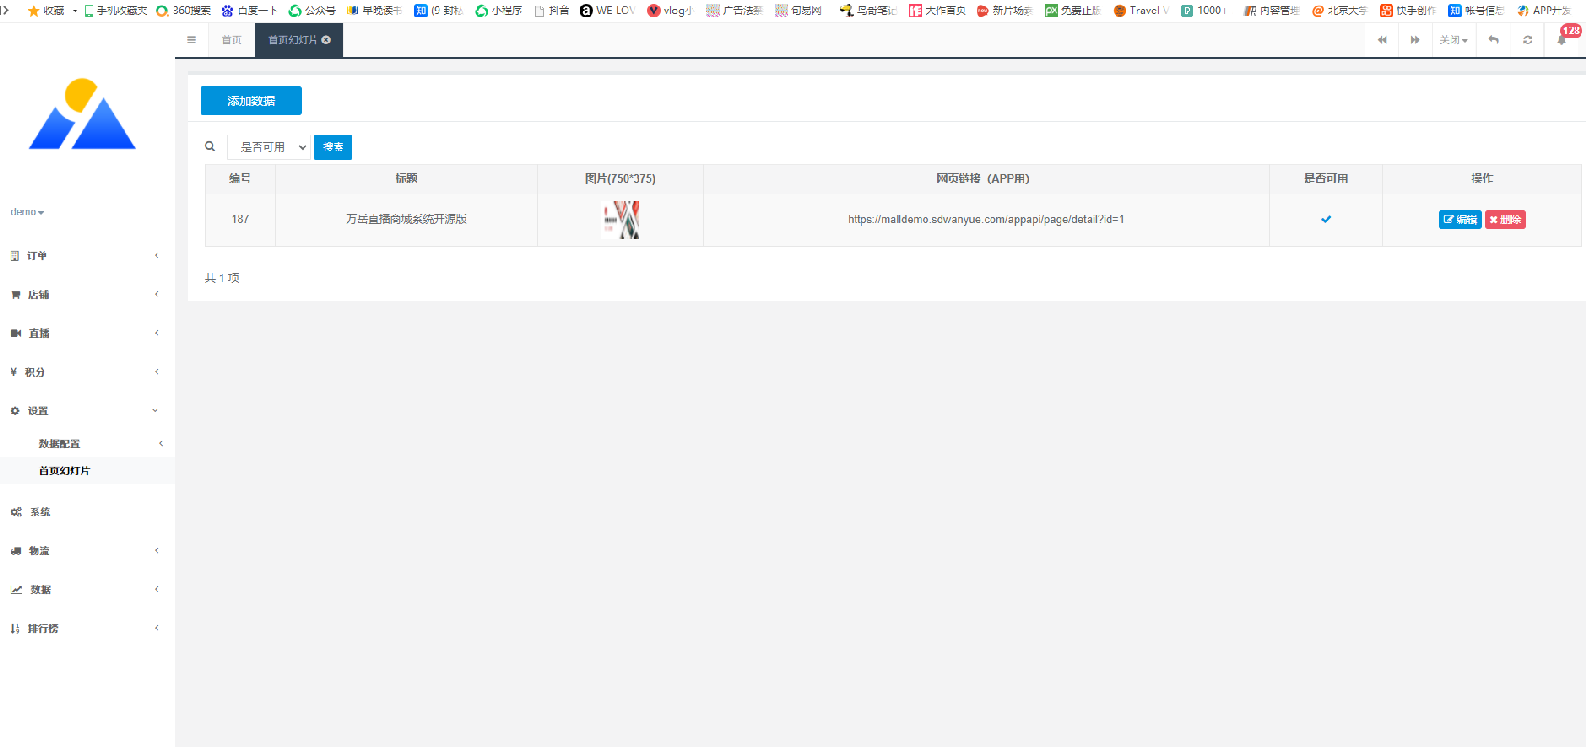The image size is (1586, 747).
Task: Click the blue checkmark in 是否可用 column
Action: 1326,219
